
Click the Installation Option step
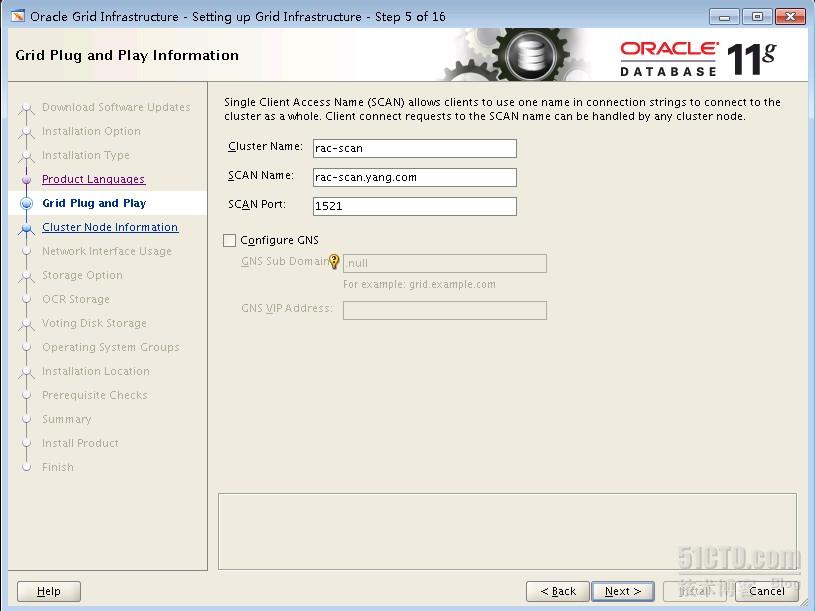click(91, 131)
